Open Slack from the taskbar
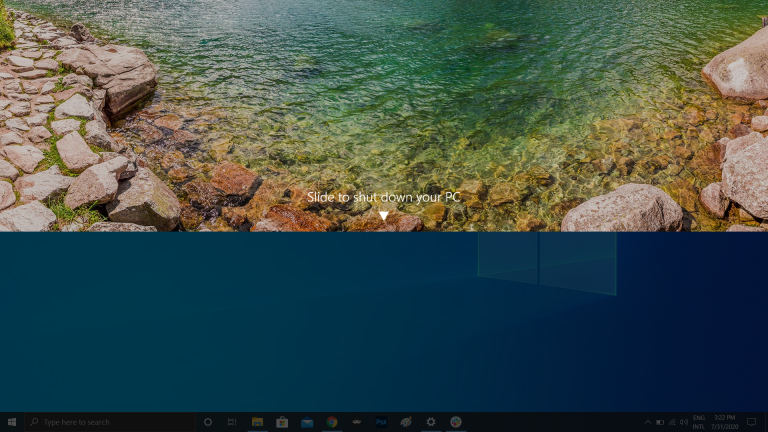This screenshot has height=432, width=768. (455, 422)
